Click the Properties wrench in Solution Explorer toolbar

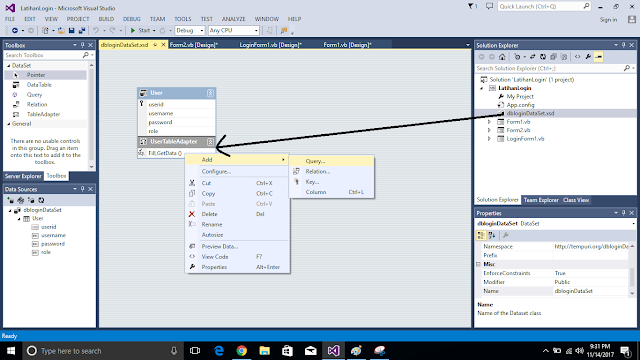pos(588,57)
